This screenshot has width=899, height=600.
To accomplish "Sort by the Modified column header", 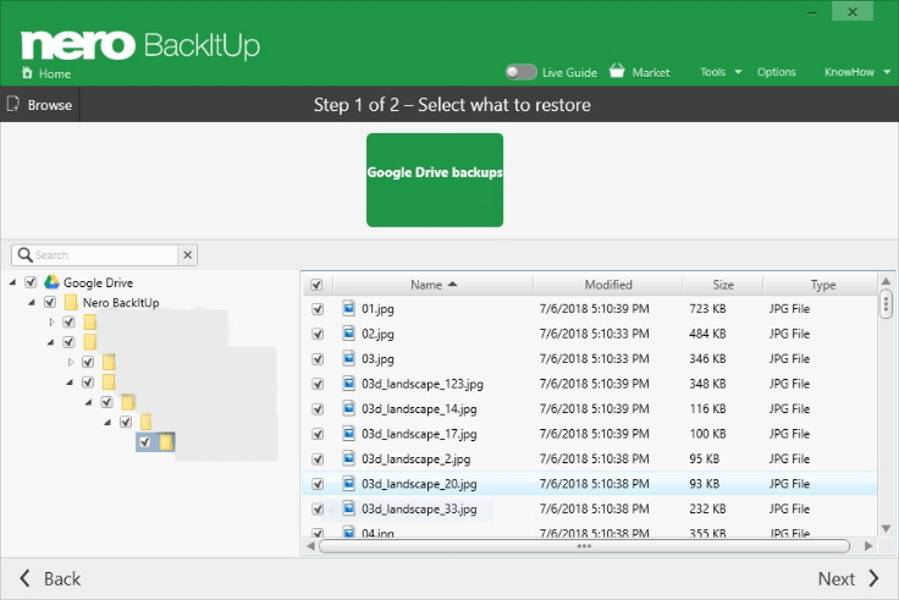I will point(608,285).
